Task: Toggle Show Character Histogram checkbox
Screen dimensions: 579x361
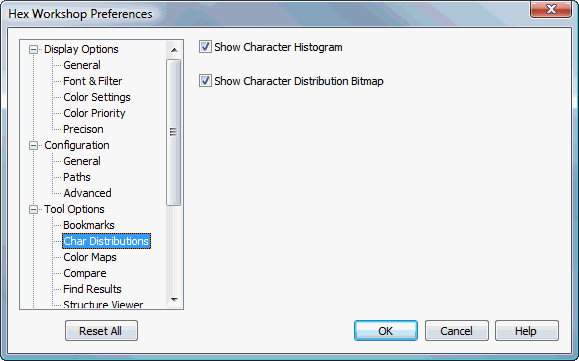Action: [x=205, y=47]
